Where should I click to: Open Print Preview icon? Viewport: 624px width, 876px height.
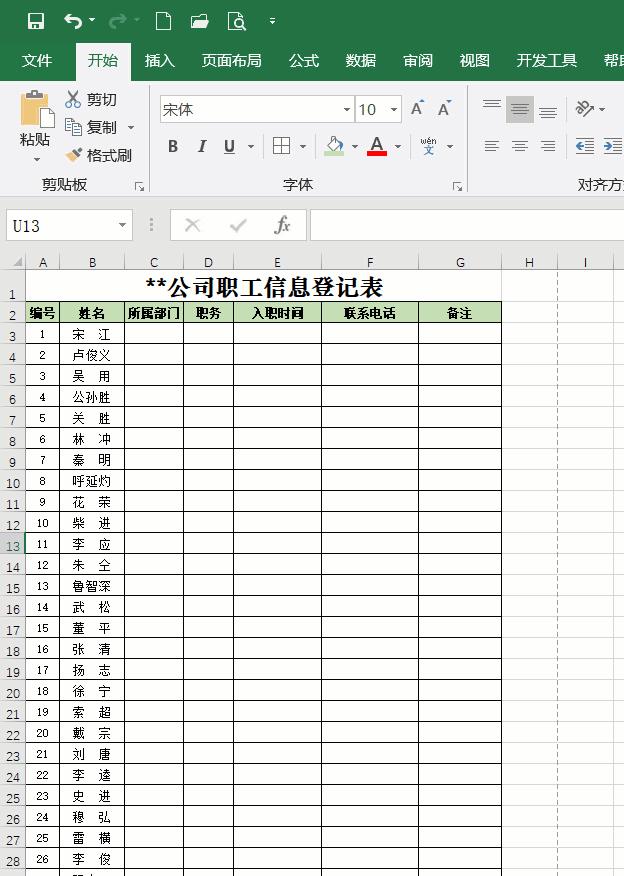point(237,21)
